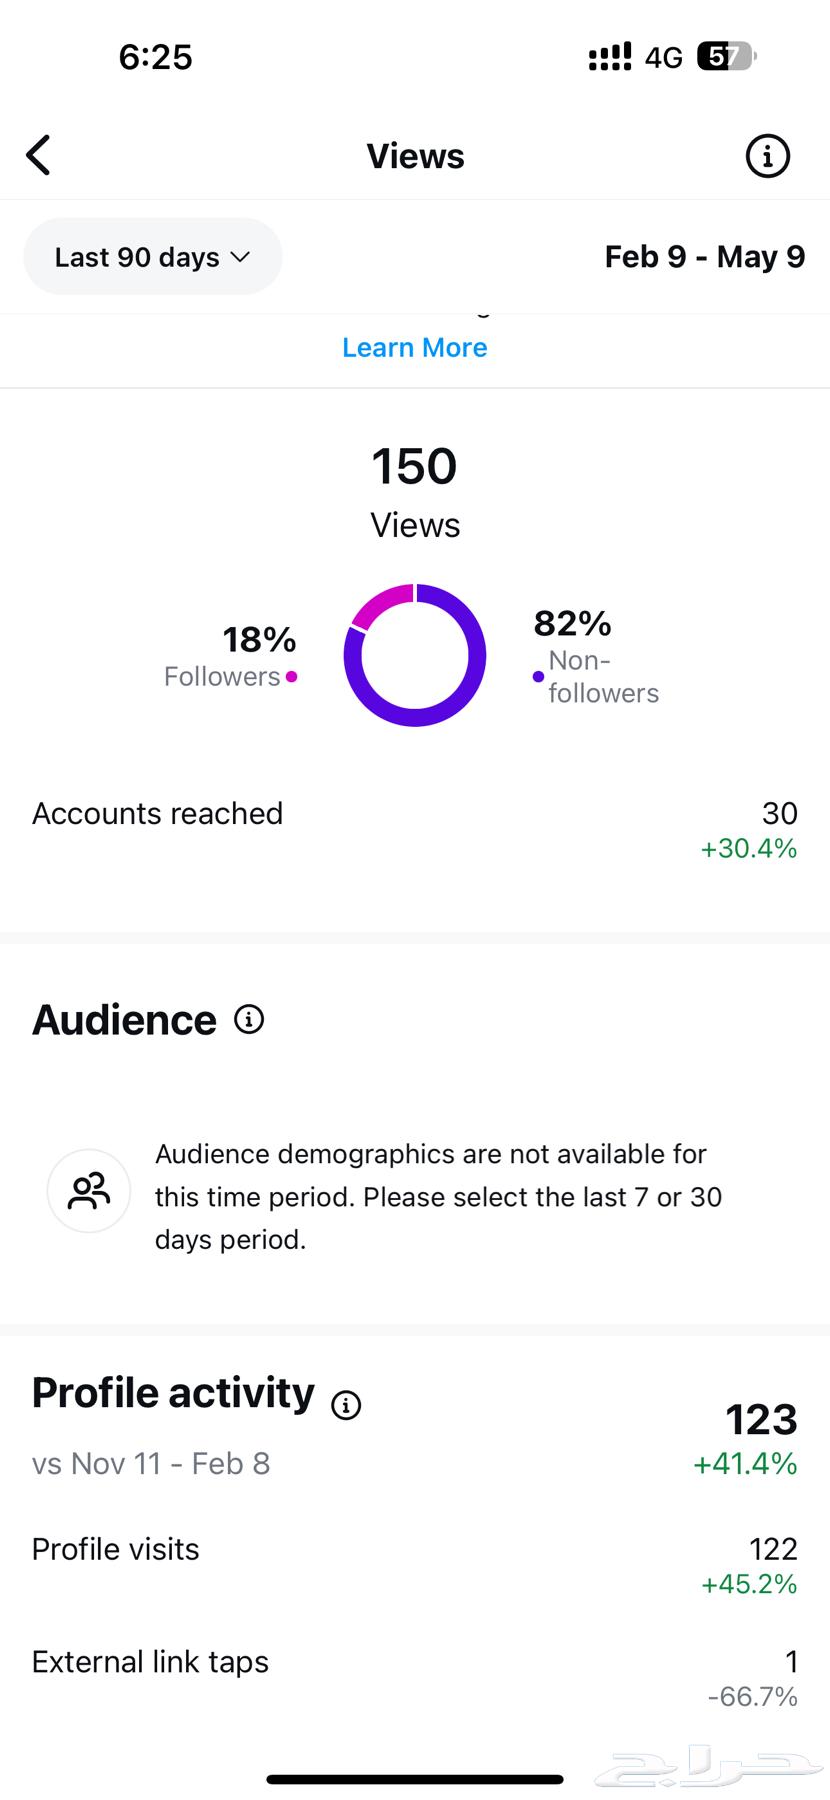Tap the 123 profile activity total
The height and width of the screenshot is (1800, 830).
tap(761, 1420)
